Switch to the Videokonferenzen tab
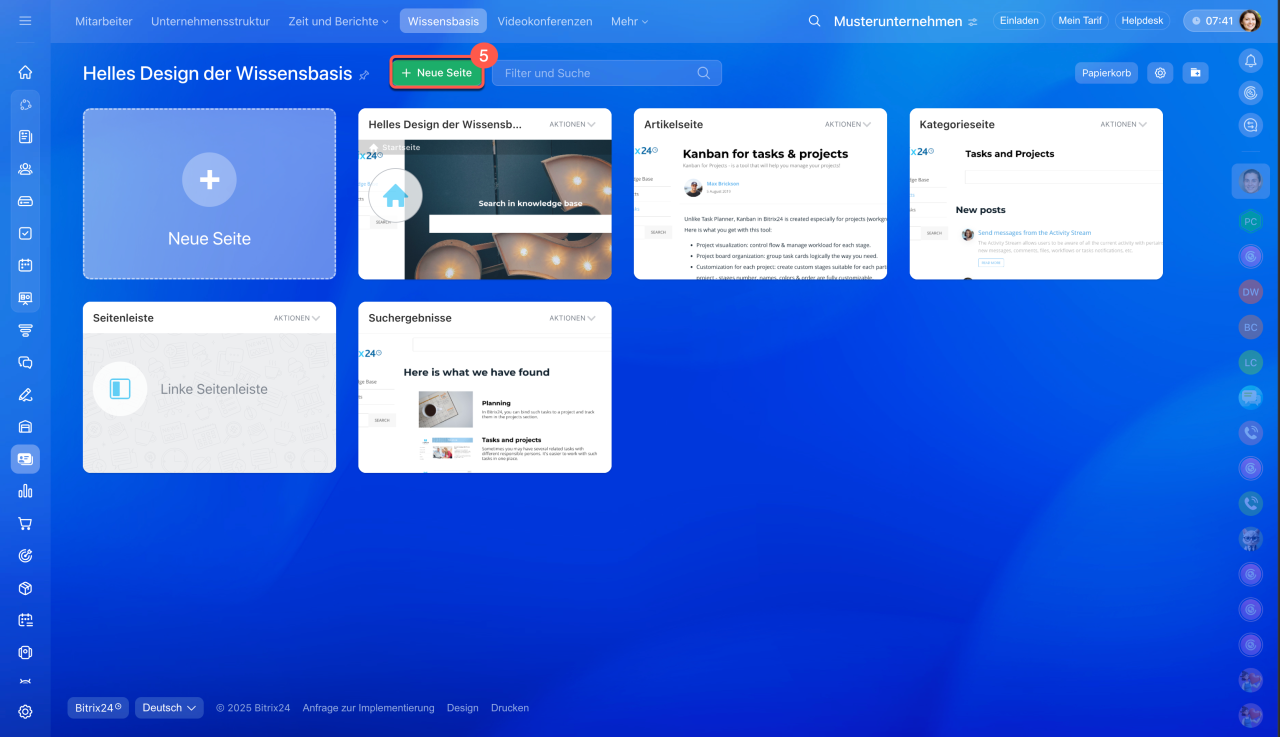1280x737 pixels. tap(544, 21)
